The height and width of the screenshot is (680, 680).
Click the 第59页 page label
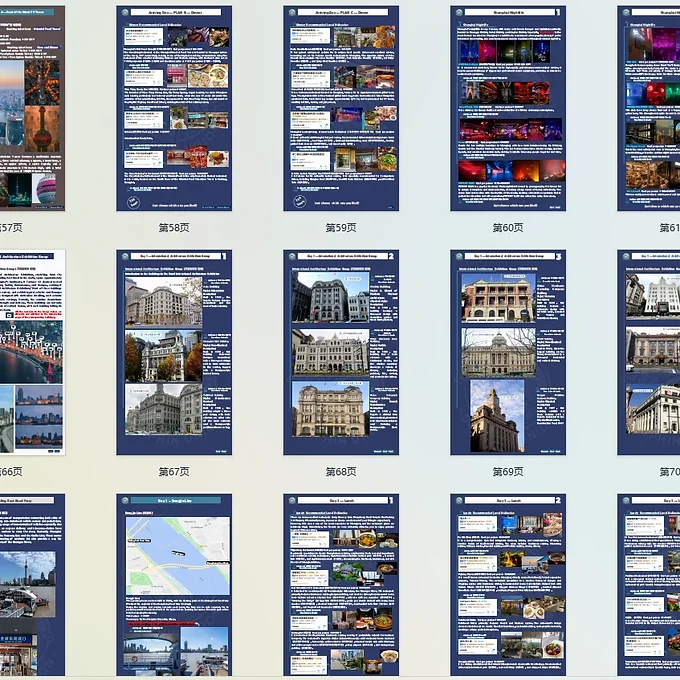coord(341,228)
